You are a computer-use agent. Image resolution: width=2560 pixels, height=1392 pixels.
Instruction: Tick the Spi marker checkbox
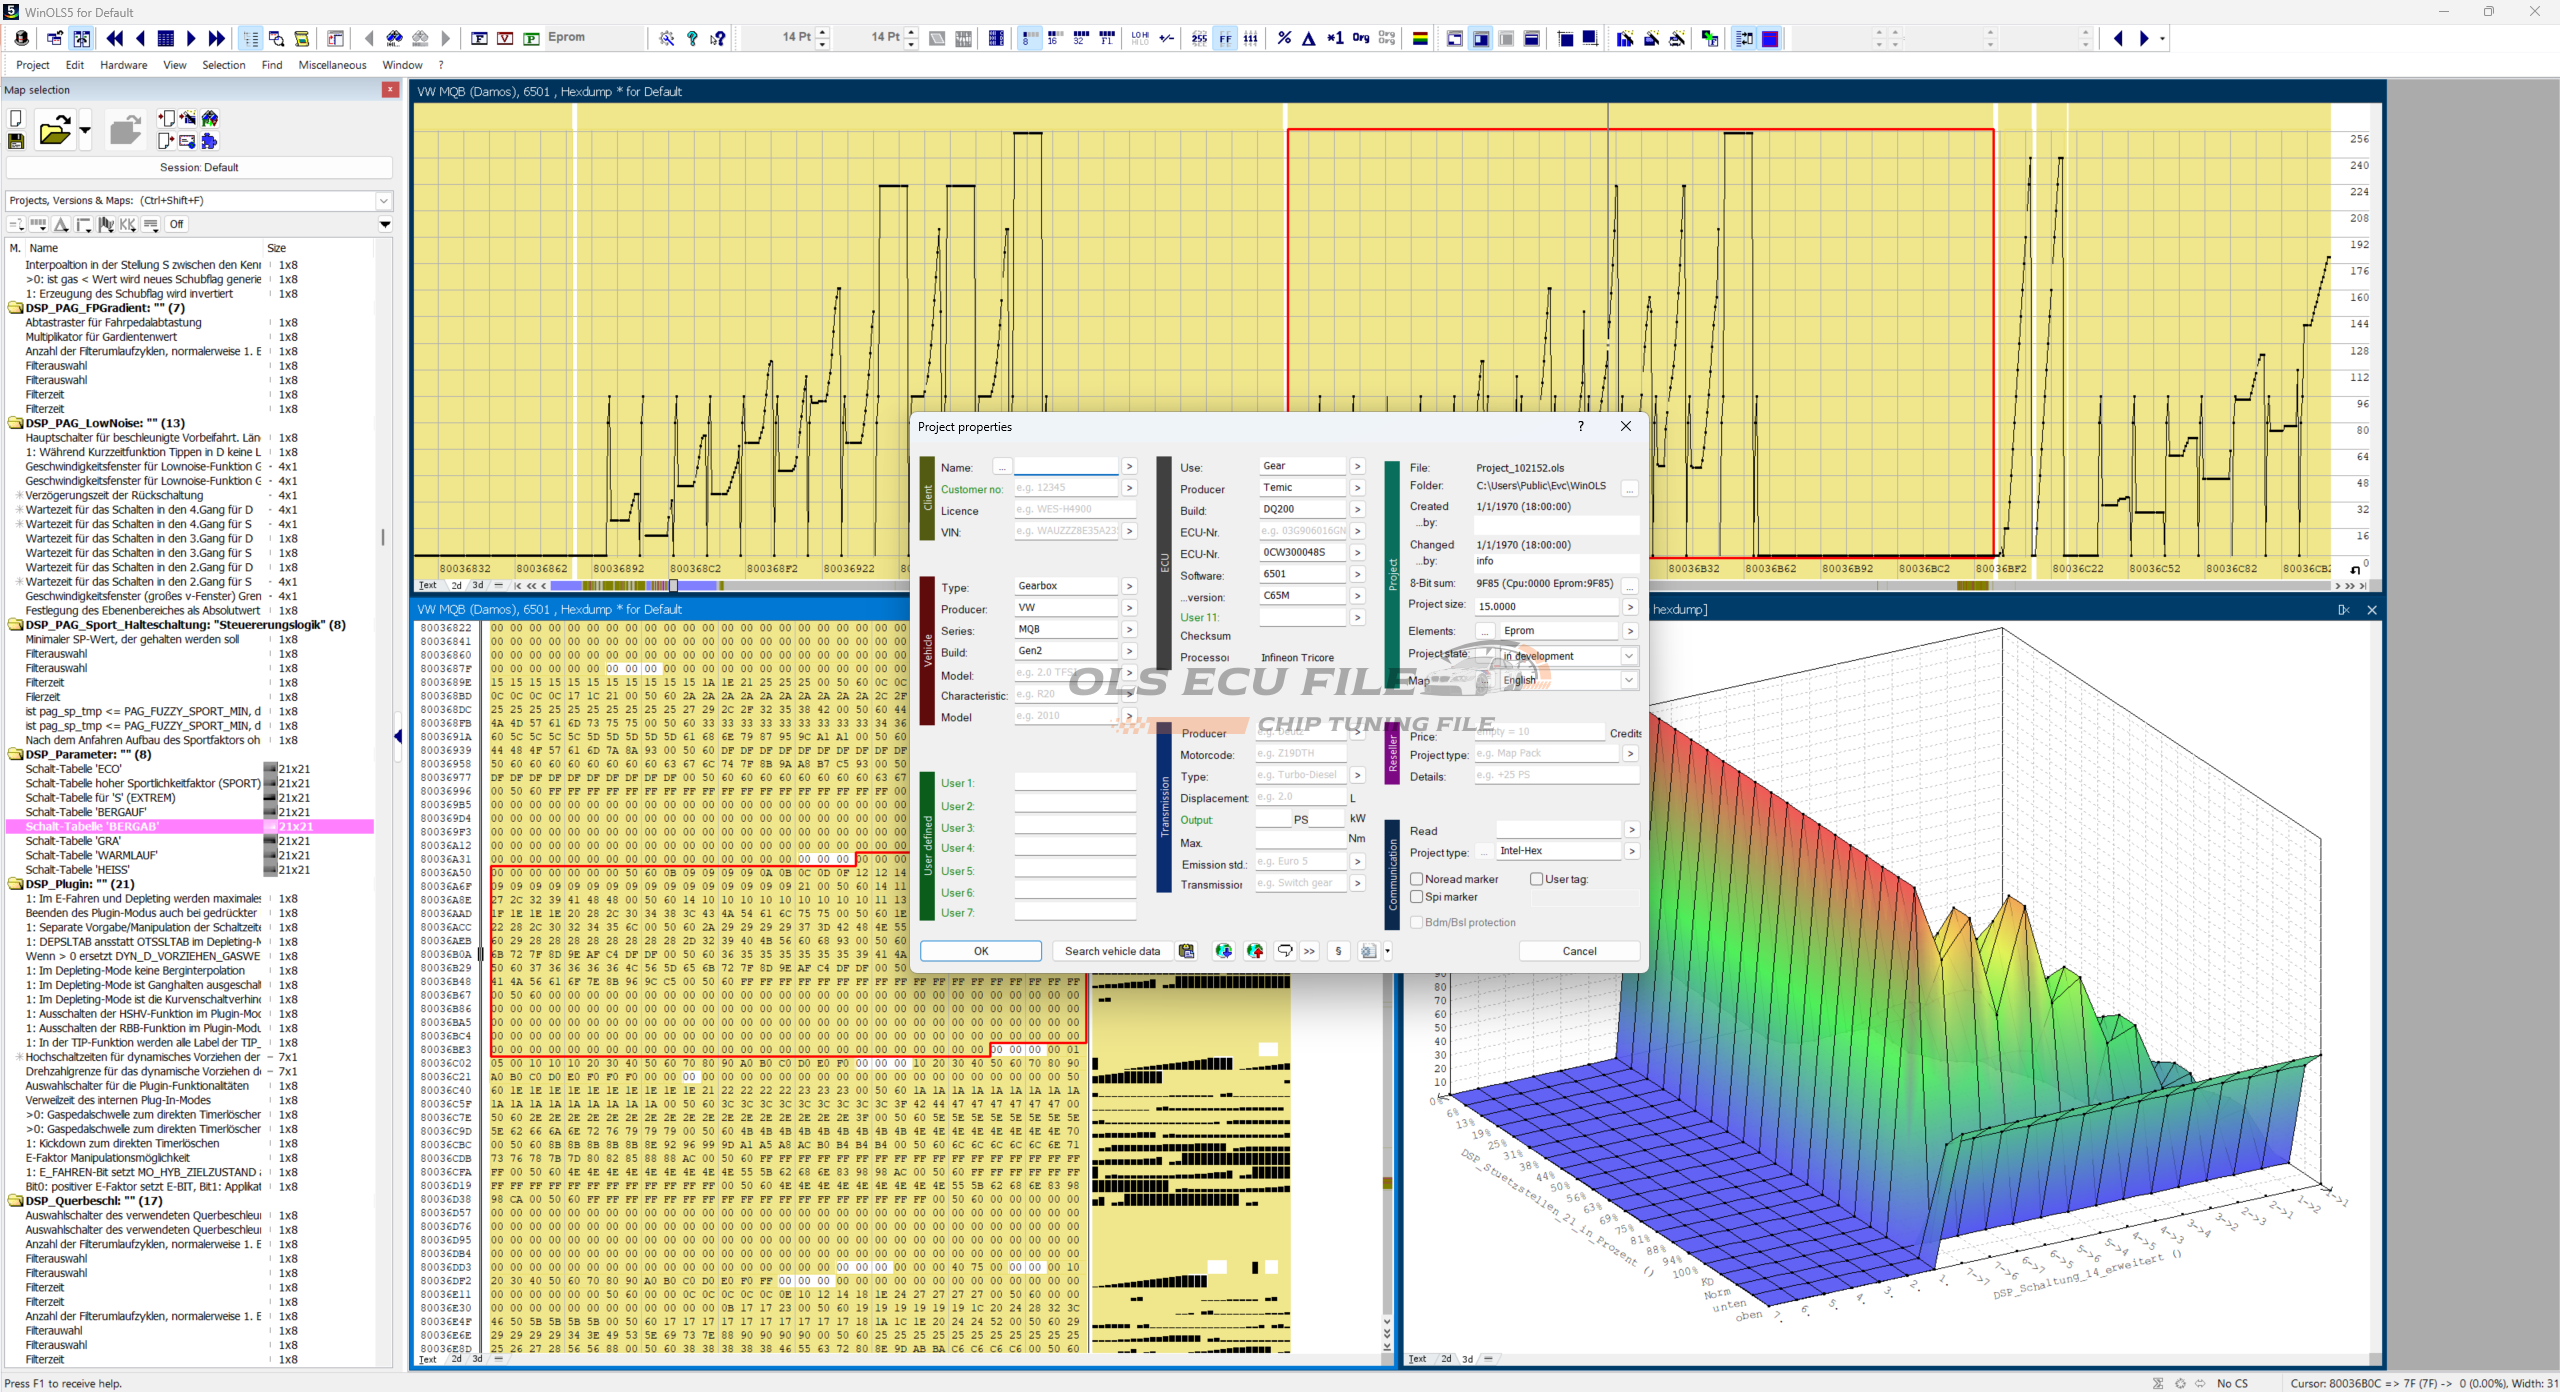tap(1417, 897)
